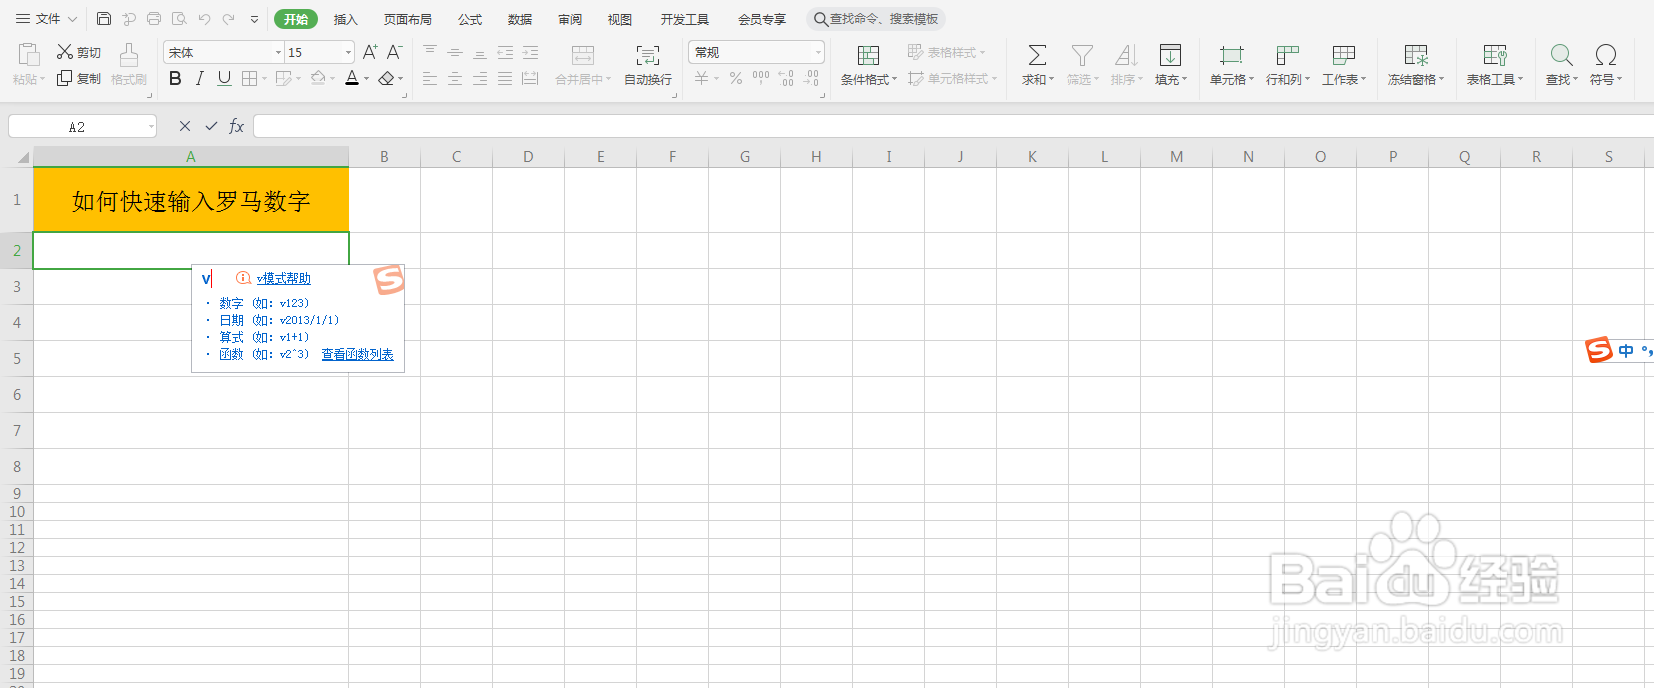Toggle Underline formatting
Screen dimensions: 1654x688
tap(224, 78)
